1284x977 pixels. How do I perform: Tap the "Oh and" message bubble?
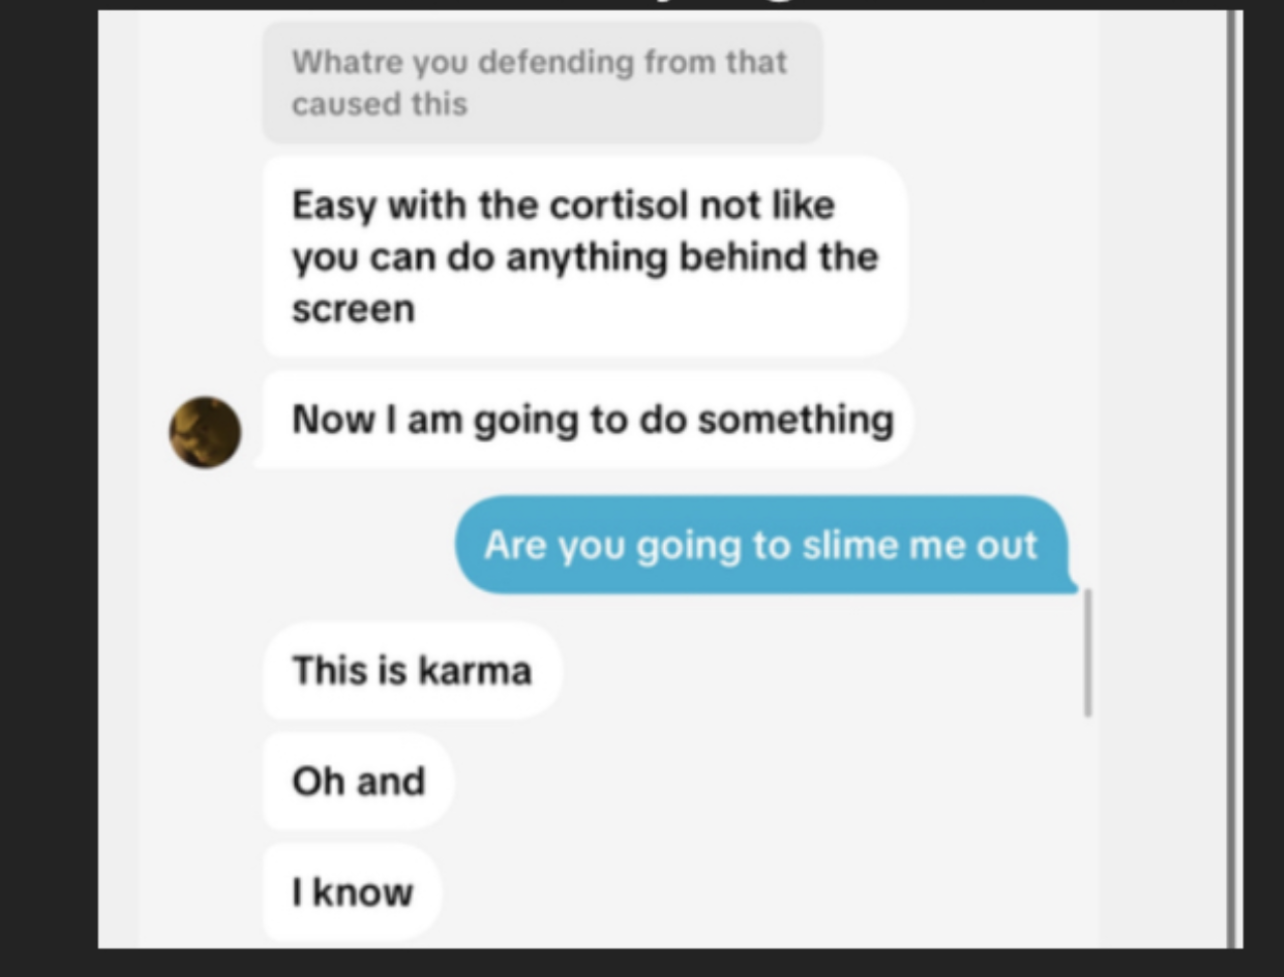point(358,781)
